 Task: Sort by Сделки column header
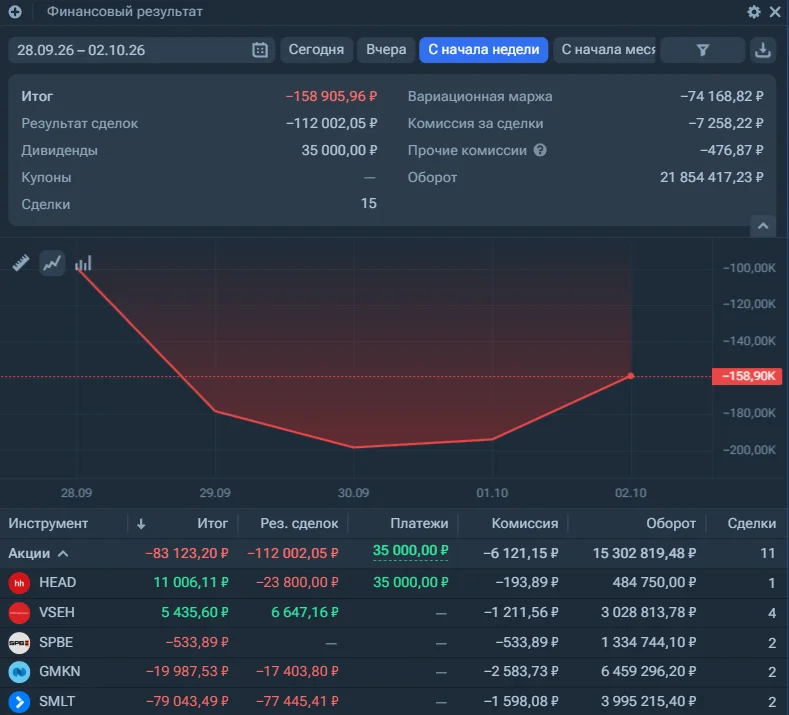[752, 524]
